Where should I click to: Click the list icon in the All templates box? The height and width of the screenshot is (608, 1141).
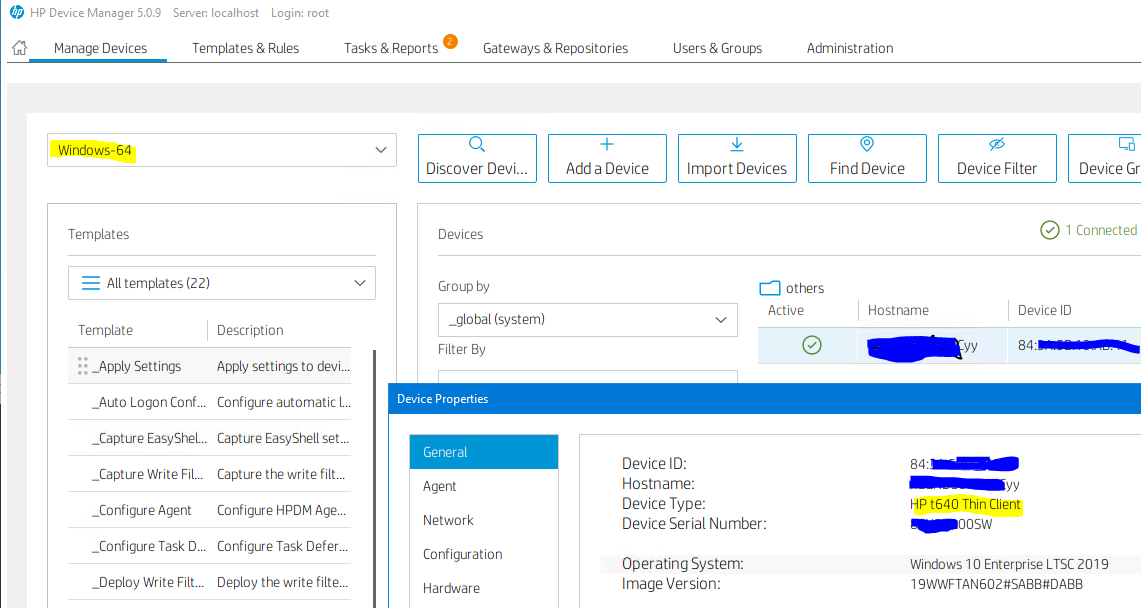(x=91, y=283)
